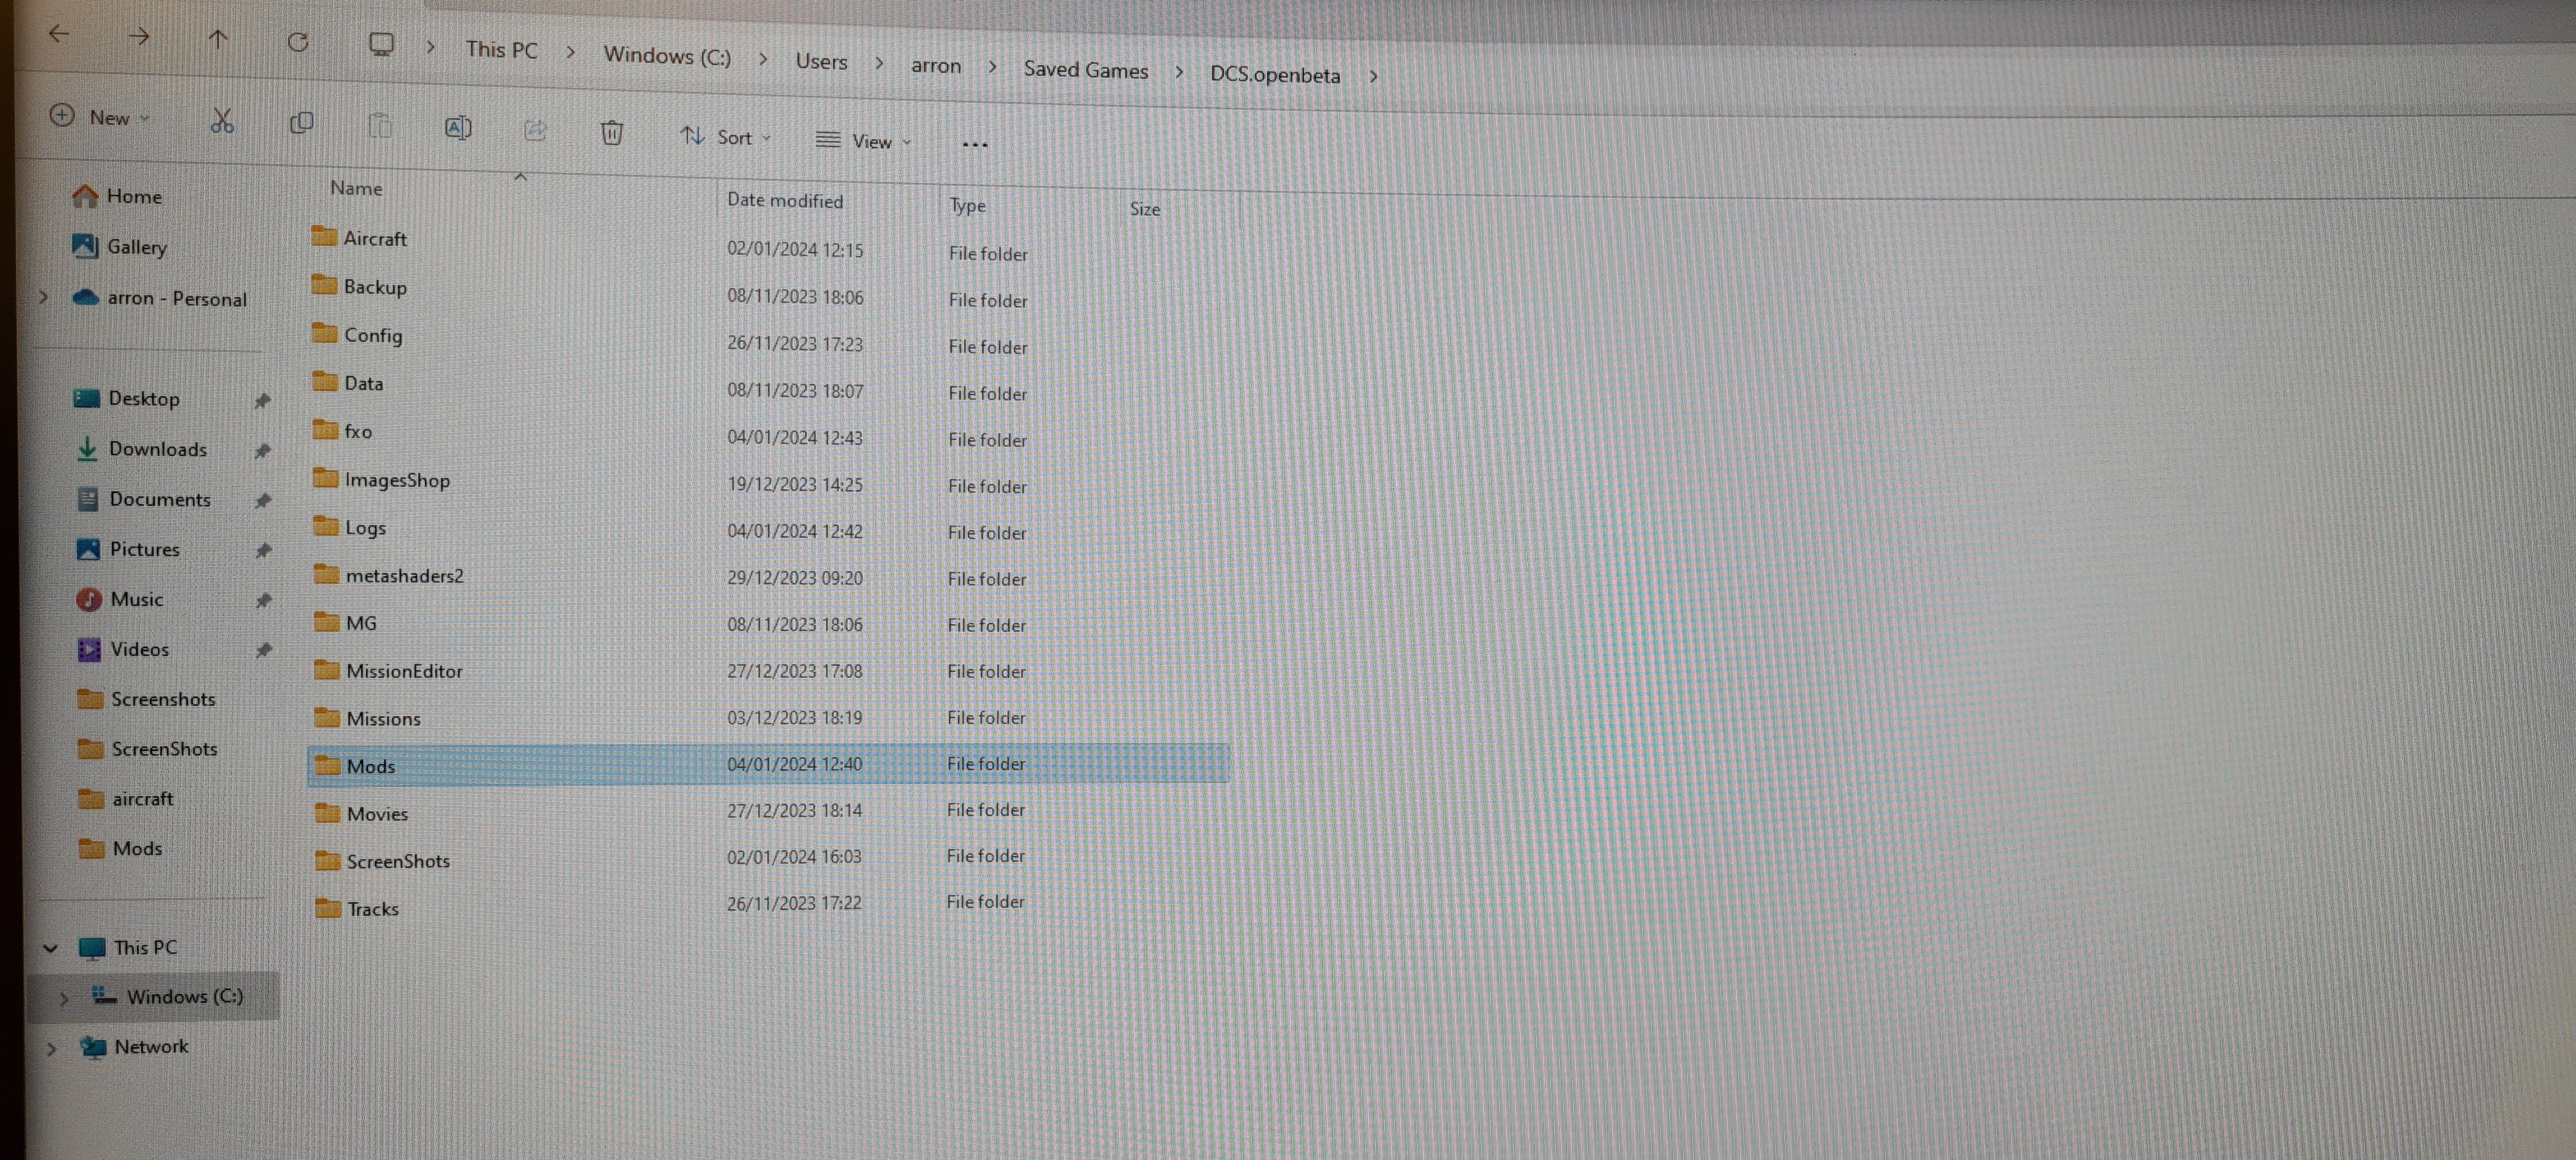Click the monitor icon in address bar
This screenshot has width=2576, height=1160.
click(x=381, y=45)
